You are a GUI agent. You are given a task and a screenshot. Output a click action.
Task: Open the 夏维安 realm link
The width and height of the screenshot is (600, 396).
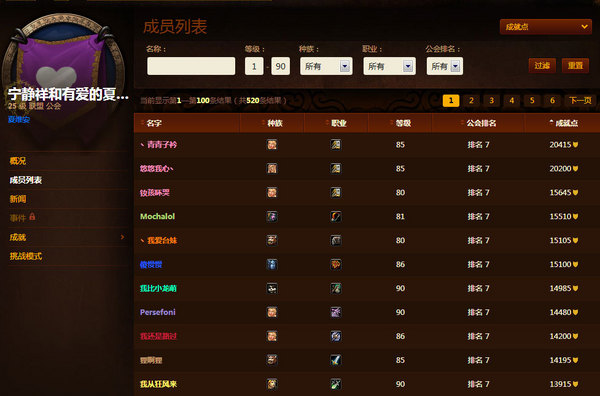[x=19, y=119]
